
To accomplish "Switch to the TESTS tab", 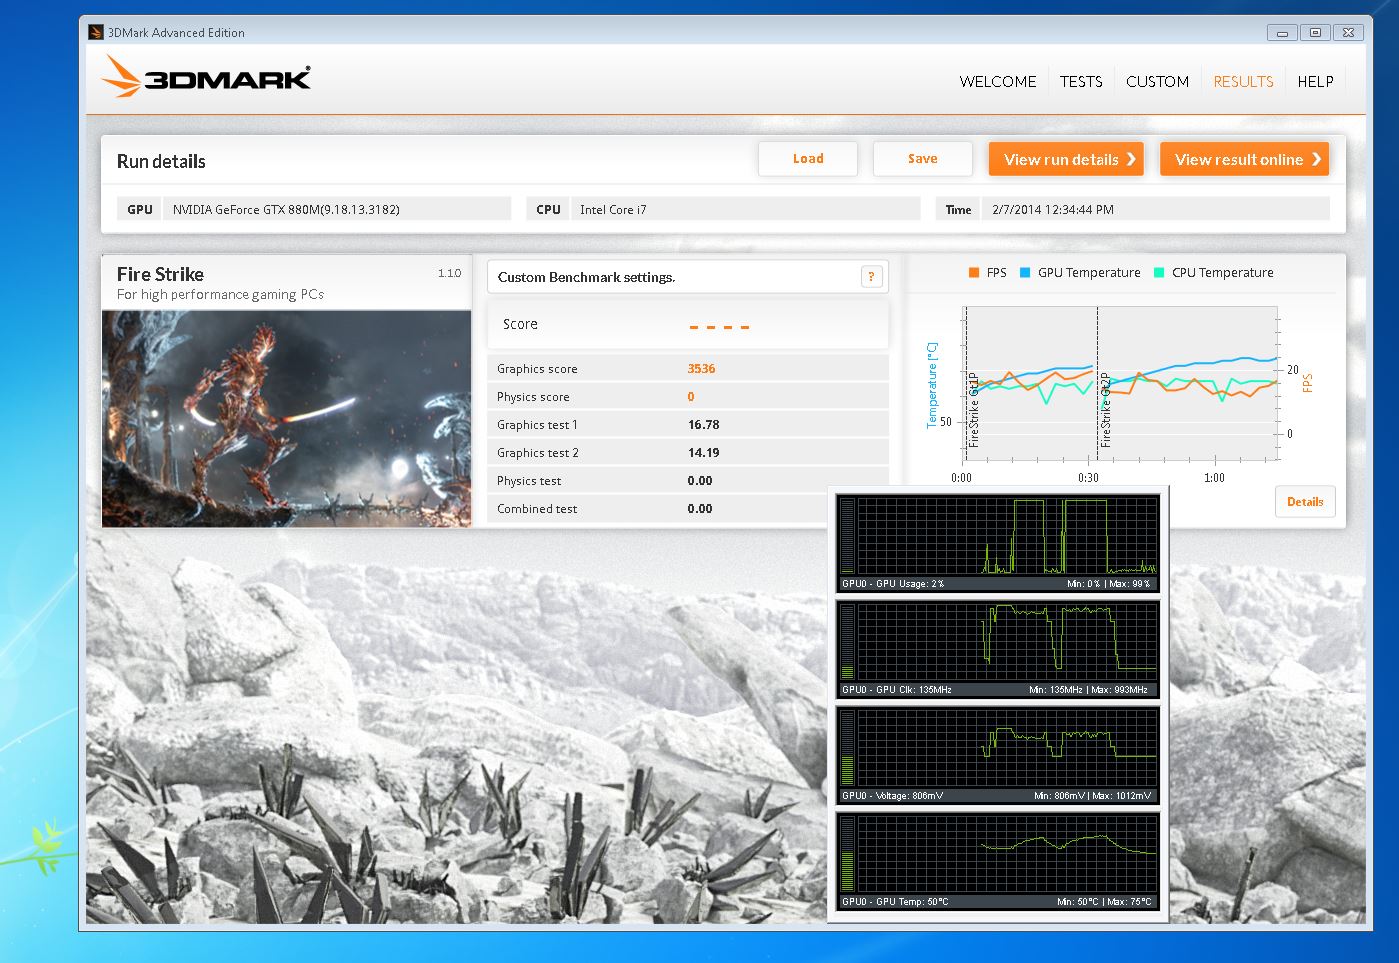I will [x=1081, y=82].
